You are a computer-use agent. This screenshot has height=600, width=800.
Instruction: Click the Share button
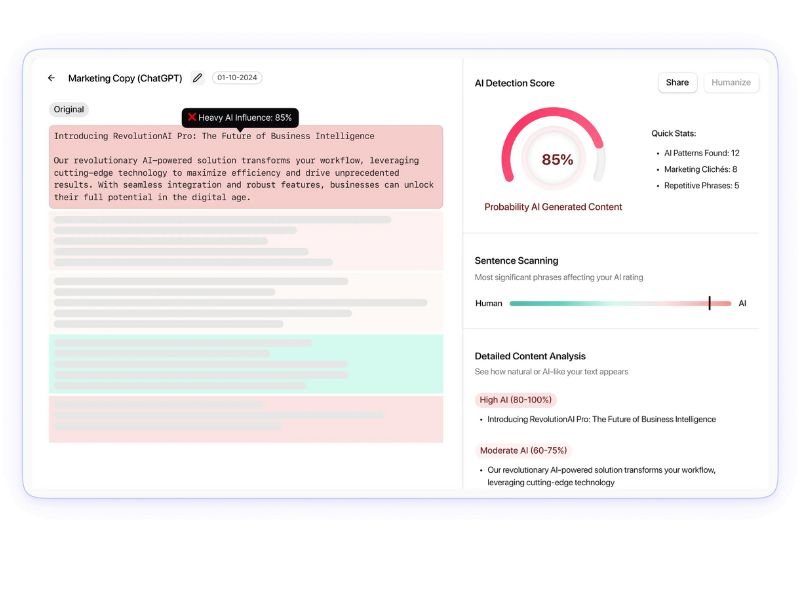(677, 83)
